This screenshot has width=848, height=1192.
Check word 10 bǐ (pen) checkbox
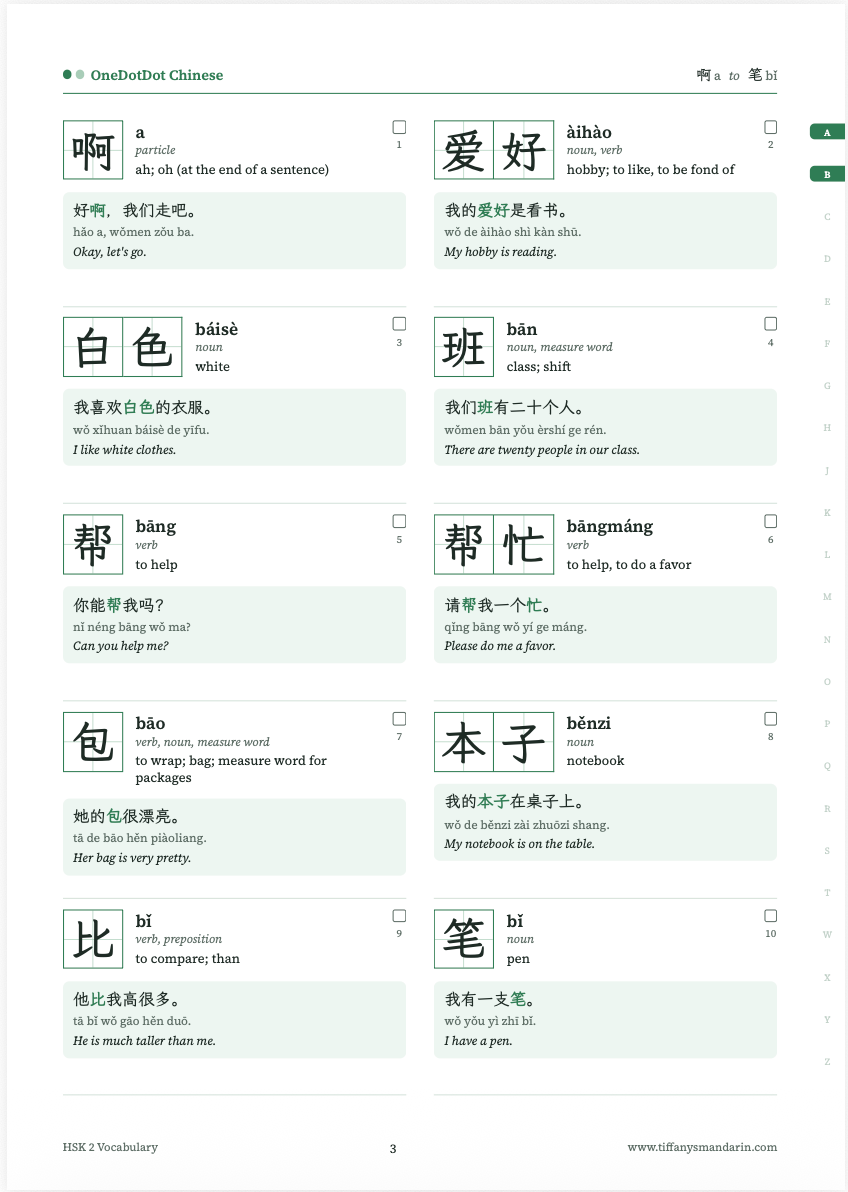770,916
